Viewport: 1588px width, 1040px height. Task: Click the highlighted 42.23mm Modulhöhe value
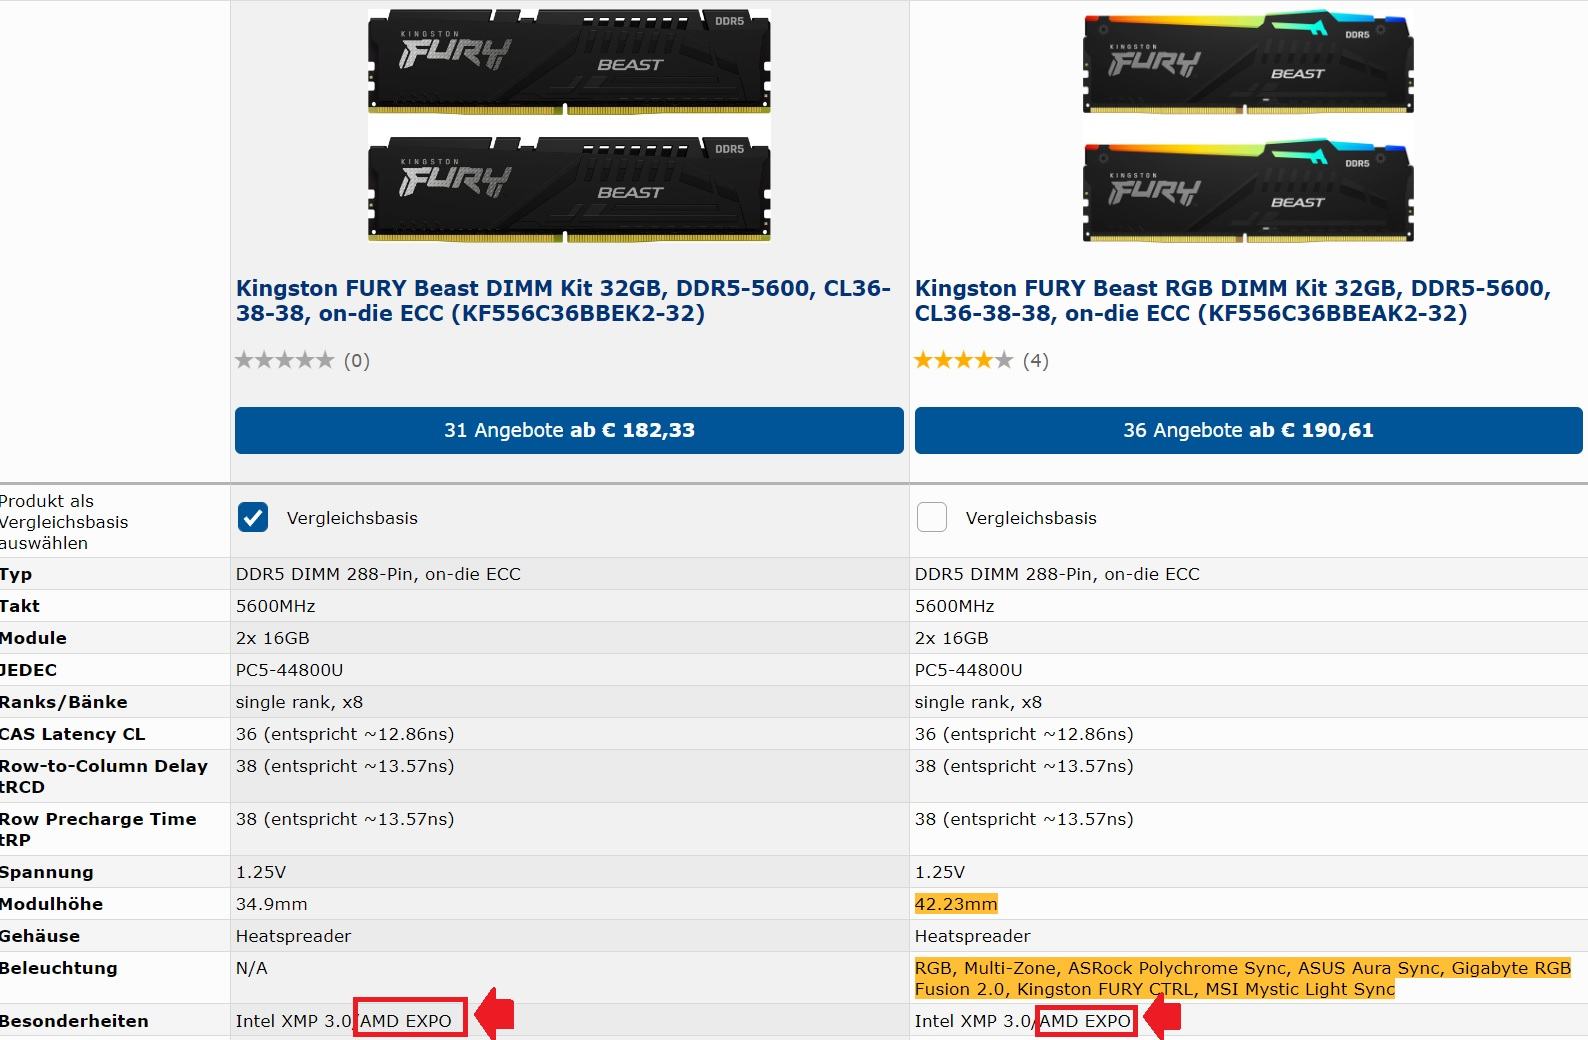[x=956, y=904]
